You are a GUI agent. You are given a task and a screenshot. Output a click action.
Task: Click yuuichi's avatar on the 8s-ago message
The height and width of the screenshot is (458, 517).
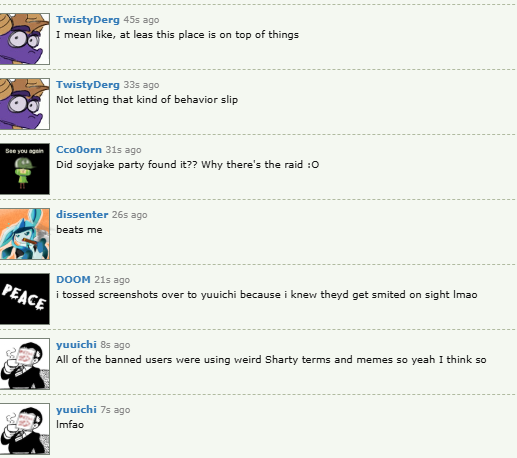pyautogui.click(x=25, y=364)
